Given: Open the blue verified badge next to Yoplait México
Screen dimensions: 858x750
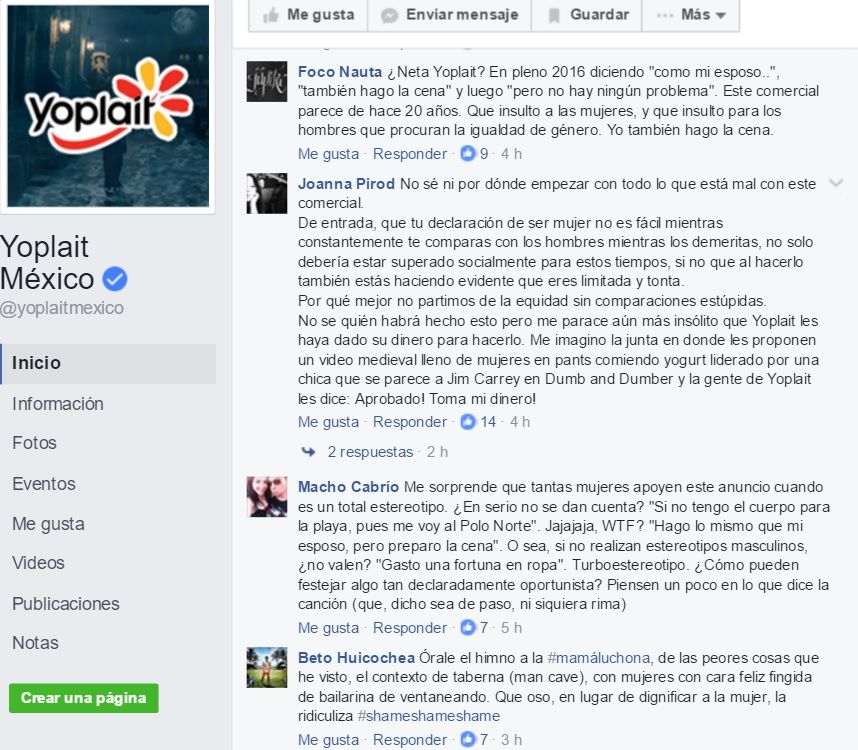Looking at the screenshot, I should [115, 279].
